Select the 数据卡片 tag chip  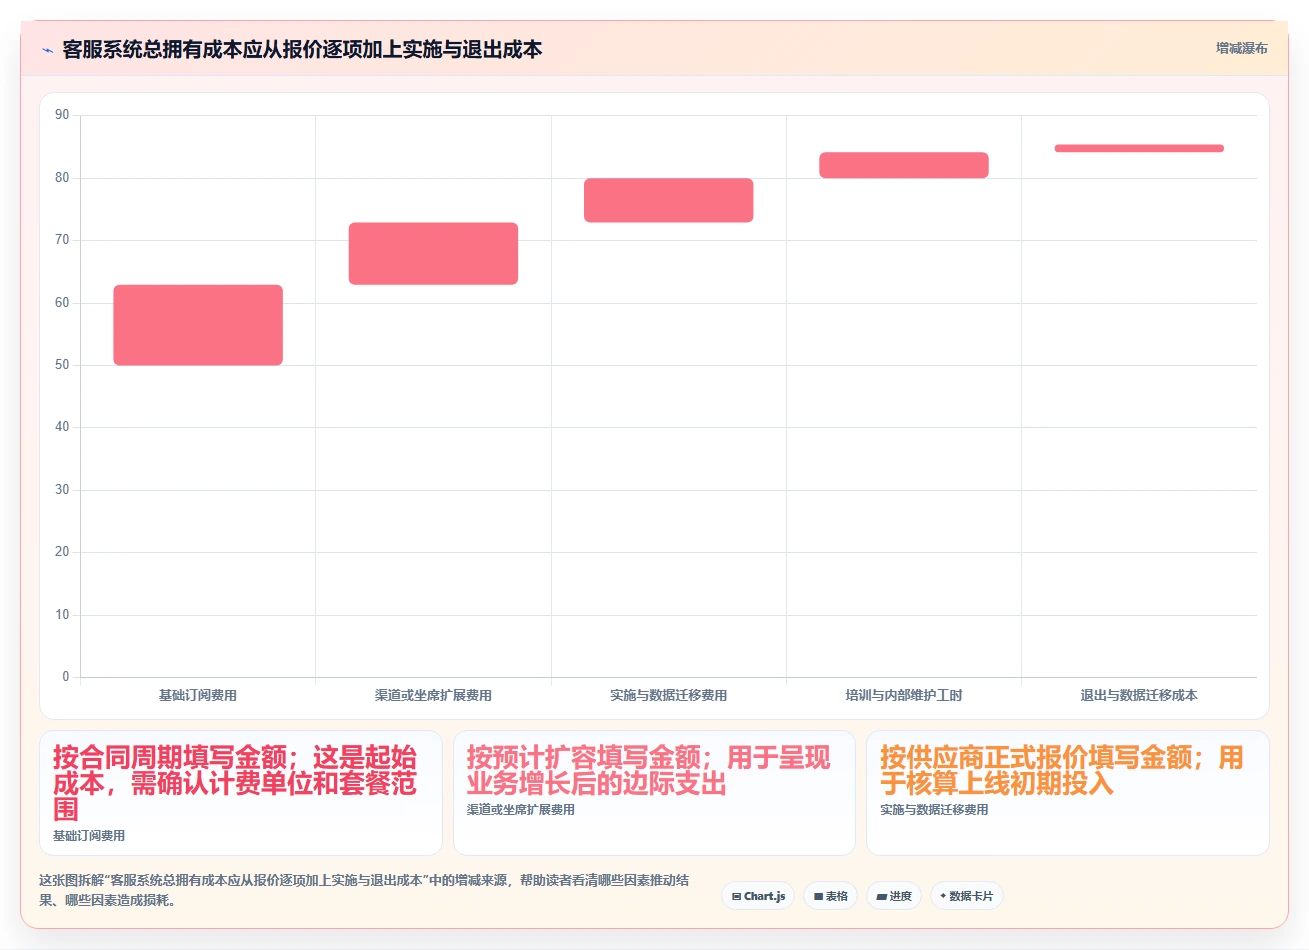[966, 896]
